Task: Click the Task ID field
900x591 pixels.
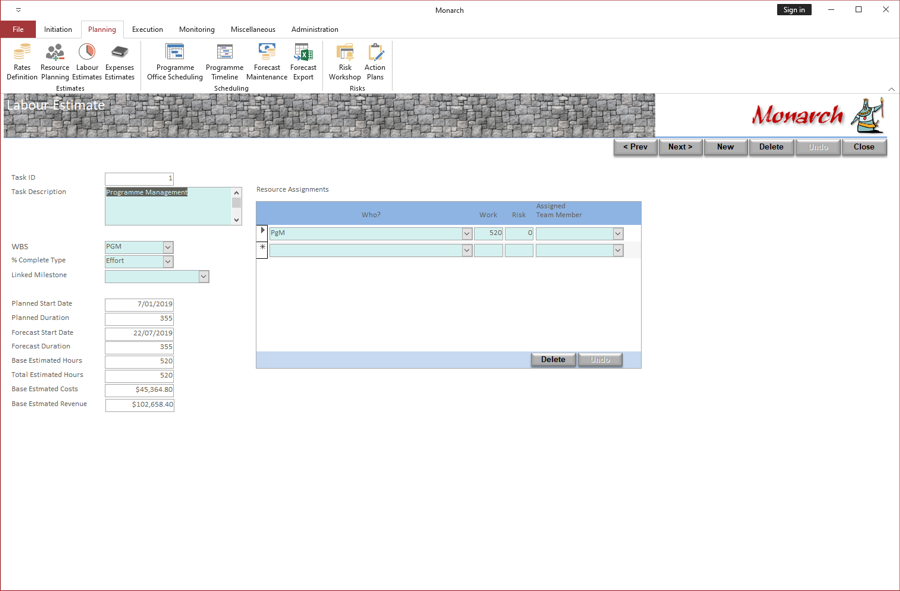Action: [139, 178]
